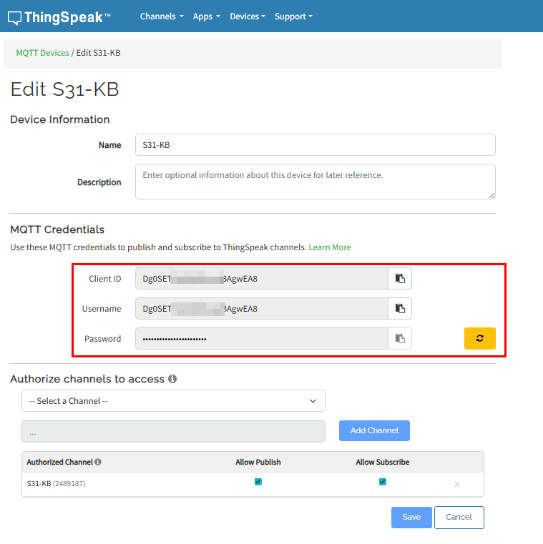Click the ThingSpeak logo icon
The height and width of the screenshot is (544, 543).
pos(15,18)
